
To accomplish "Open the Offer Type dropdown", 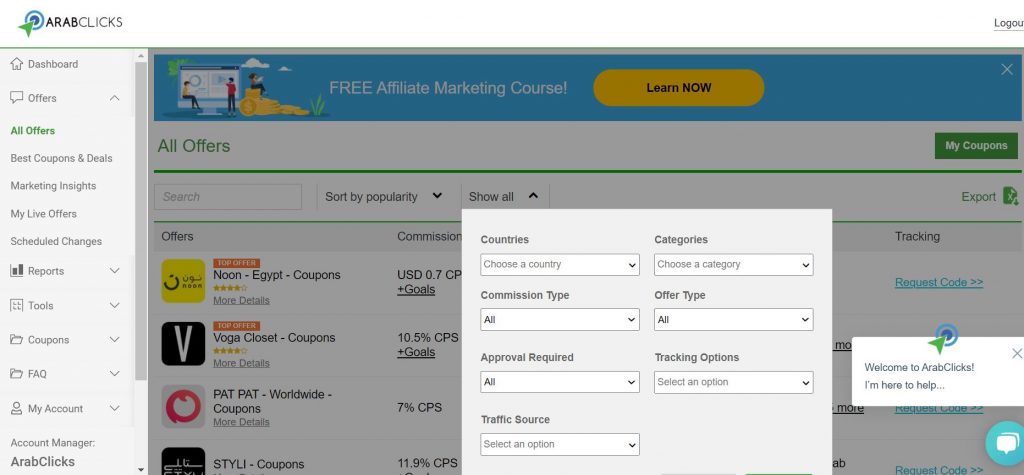I will pos(733,319).
